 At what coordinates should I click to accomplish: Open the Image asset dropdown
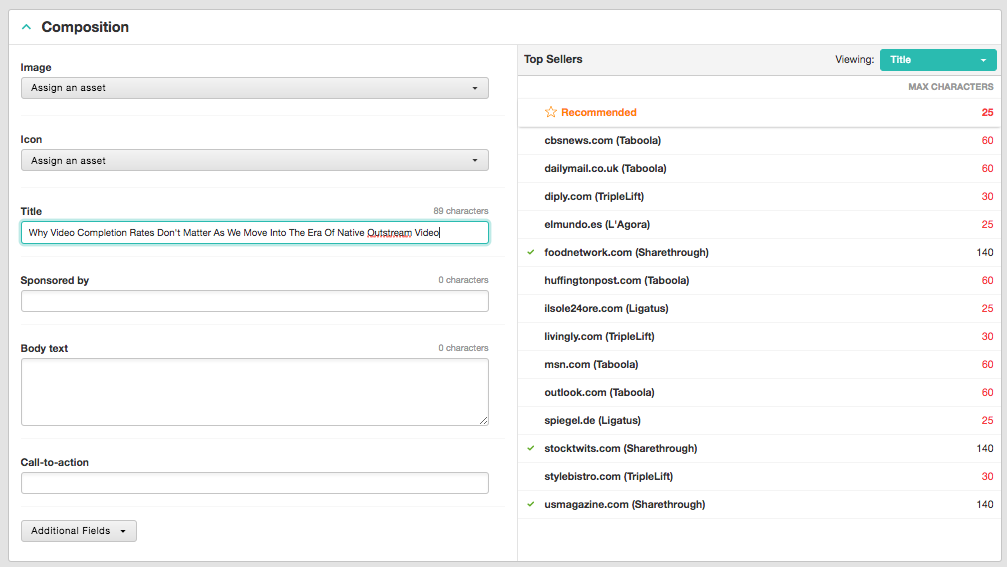click(x=254, y=88)
